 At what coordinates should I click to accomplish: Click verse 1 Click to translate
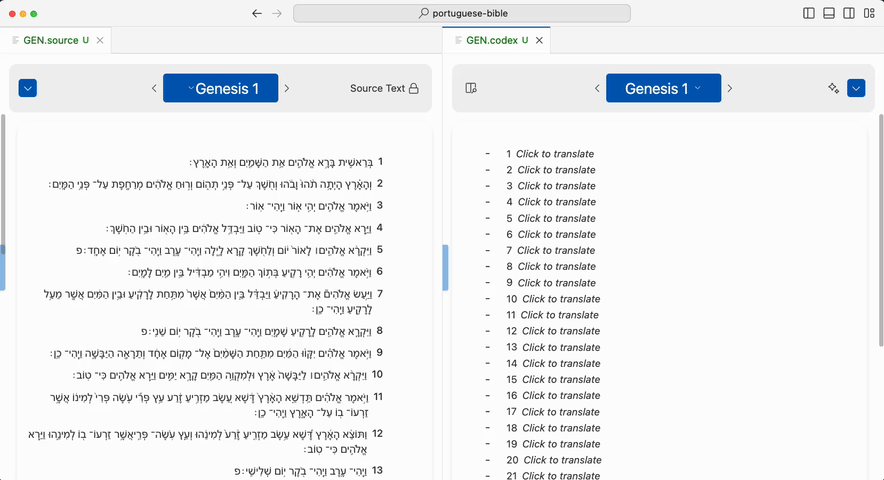(x=555, y=153)
